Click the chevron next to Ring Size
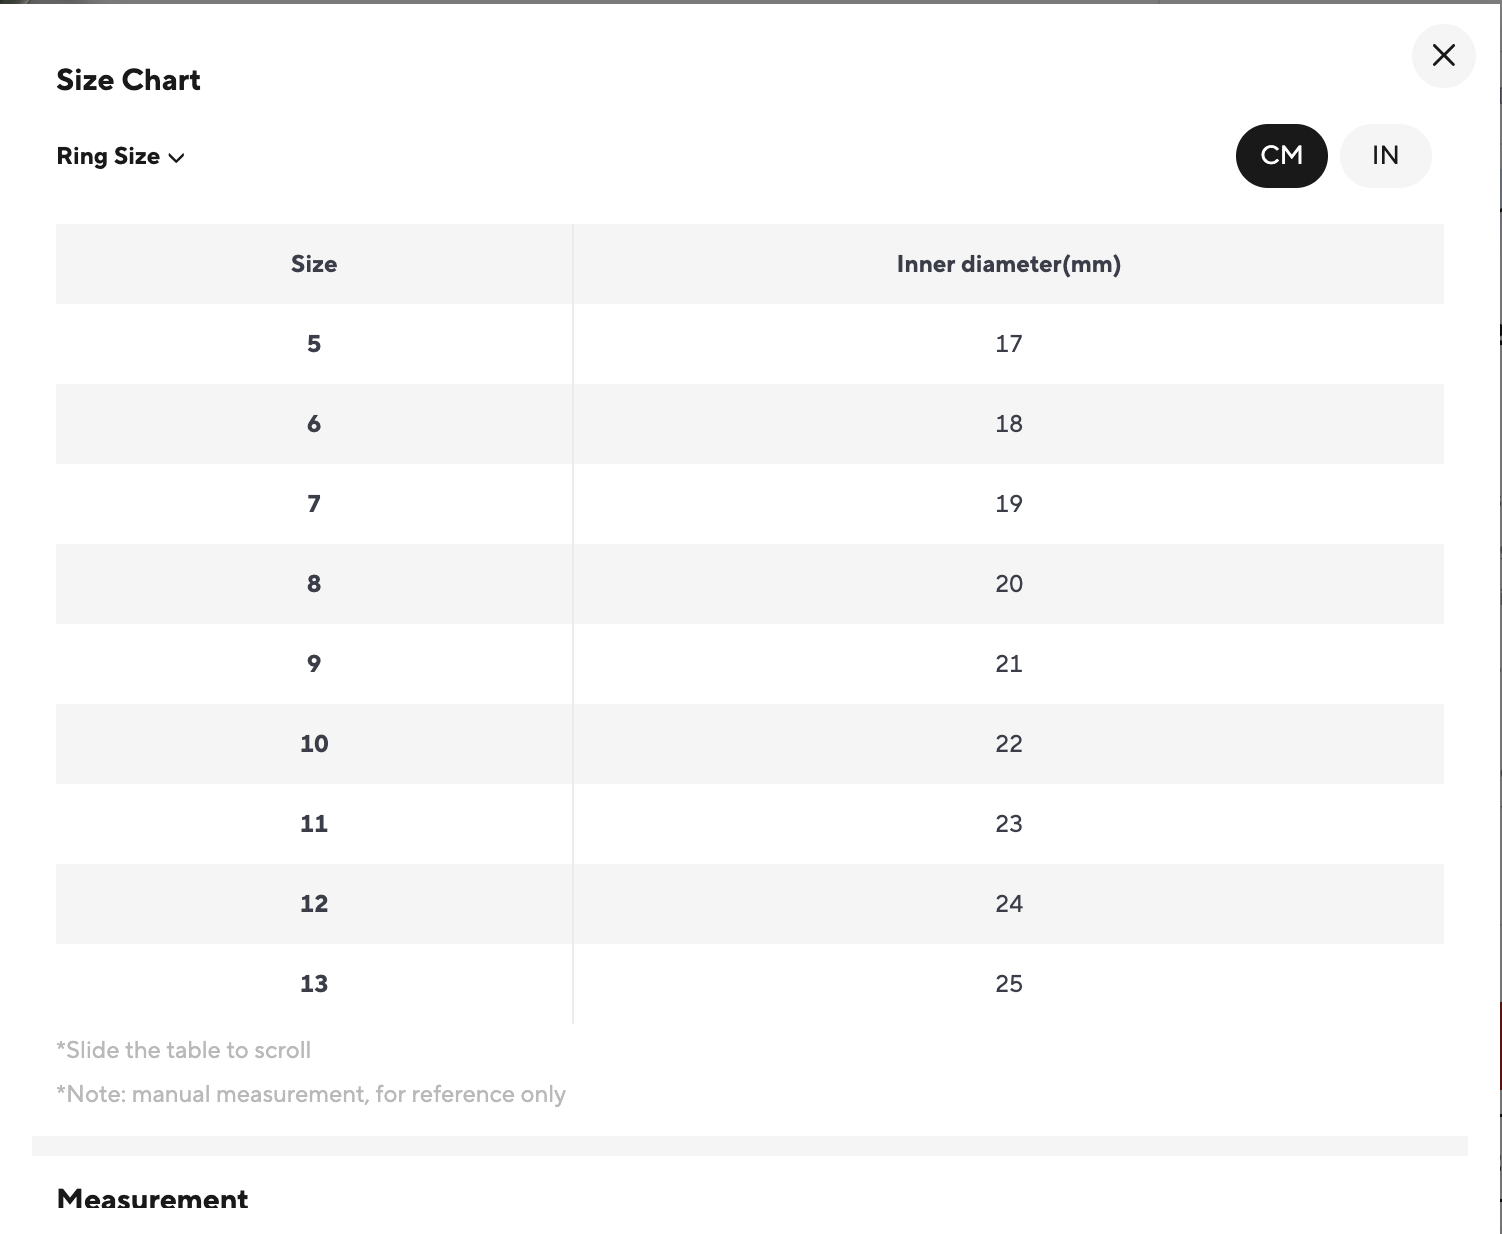Screen dimensions: 1502x1234 click(177, 158)
